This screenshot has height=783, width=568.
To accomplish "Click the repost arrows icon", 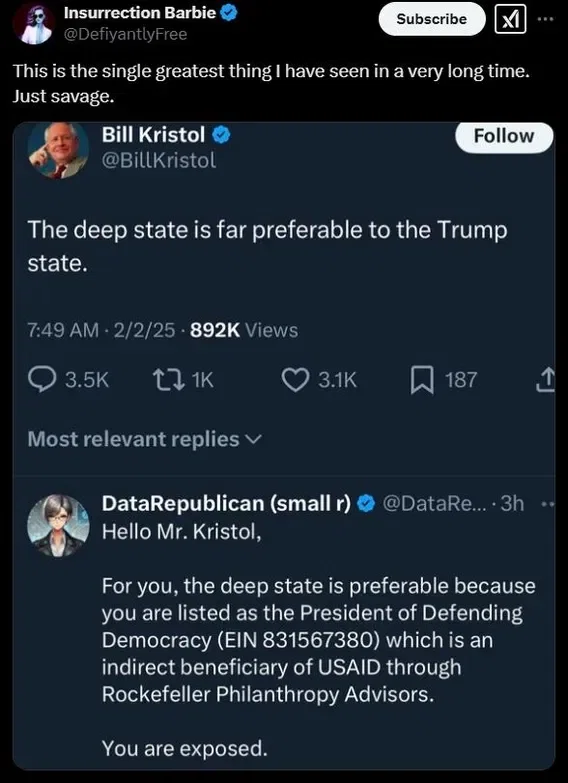I will click(165, 381).
